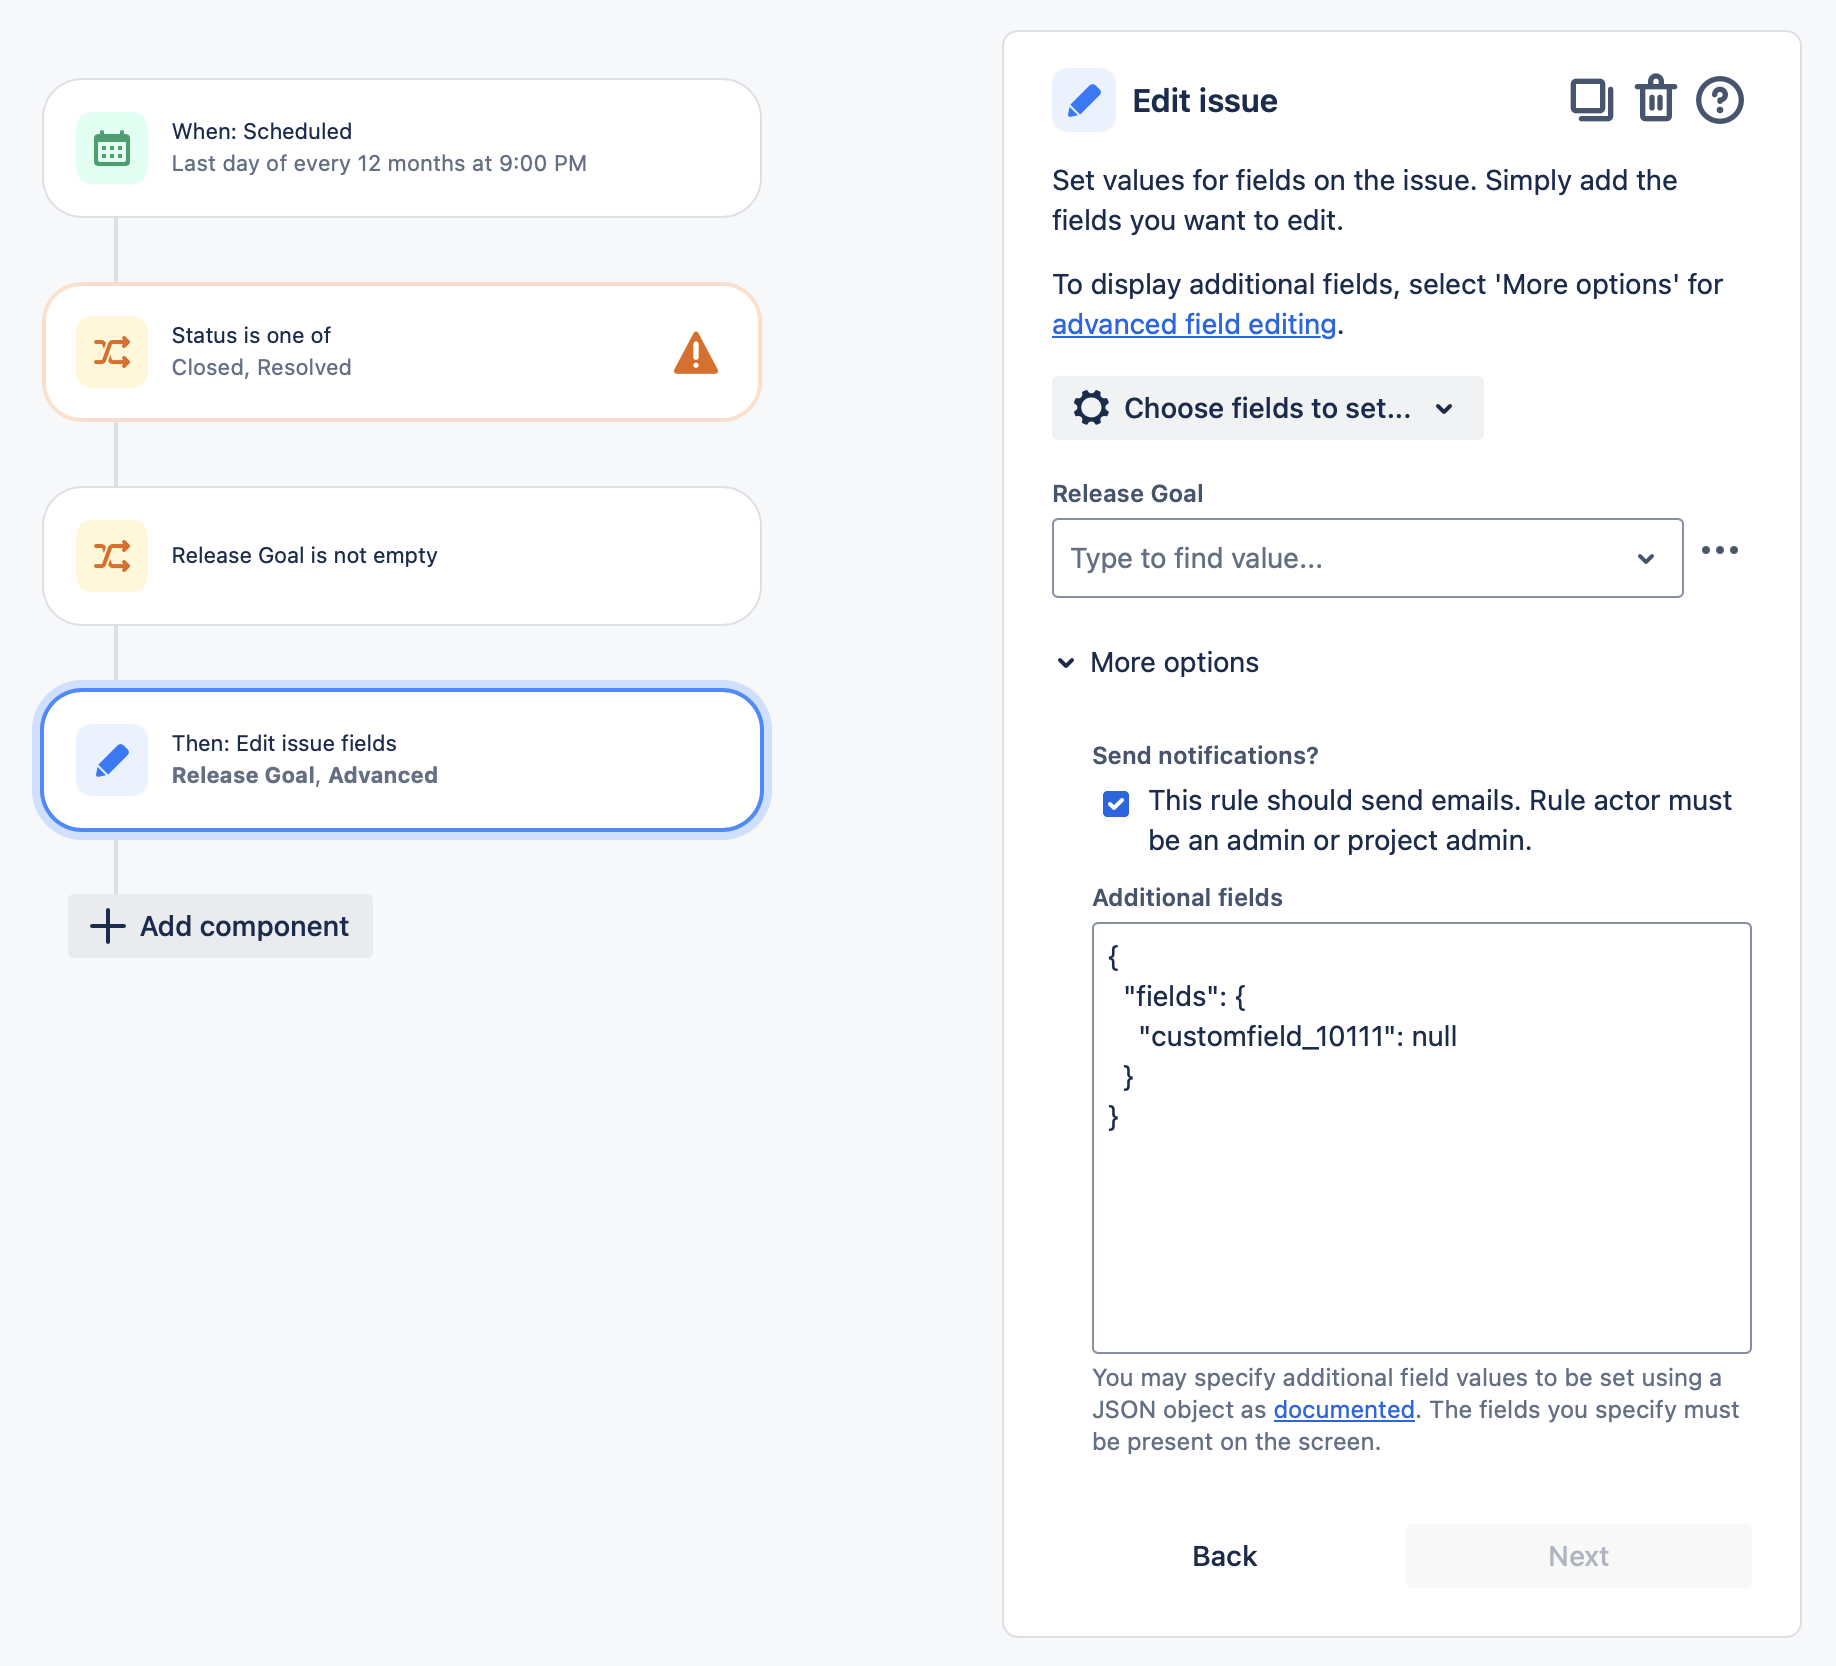Click the shuffle icon on Release Goal condition

(x=111, y=556)
